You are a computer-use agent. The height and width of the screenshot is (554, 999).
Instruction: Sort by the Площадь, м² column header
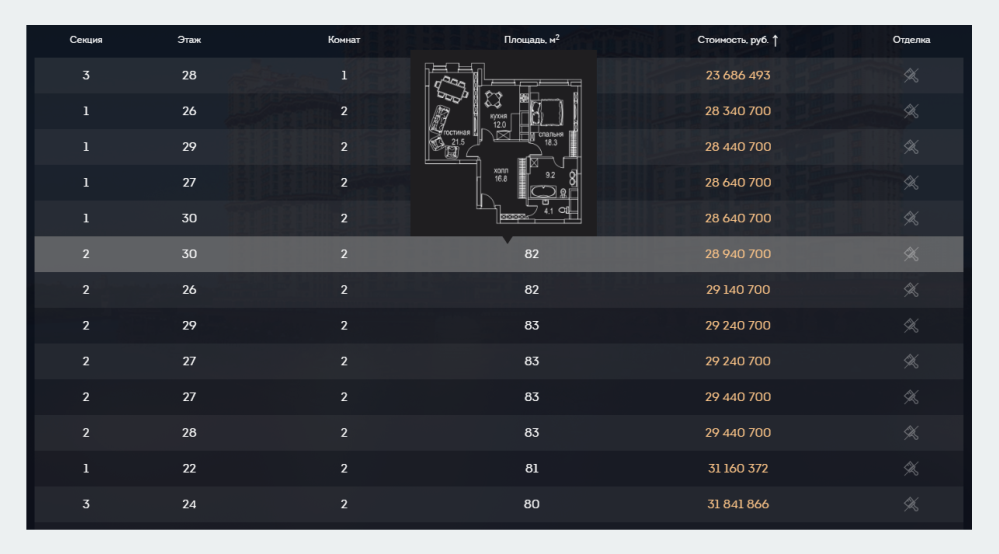pos(531,39)
